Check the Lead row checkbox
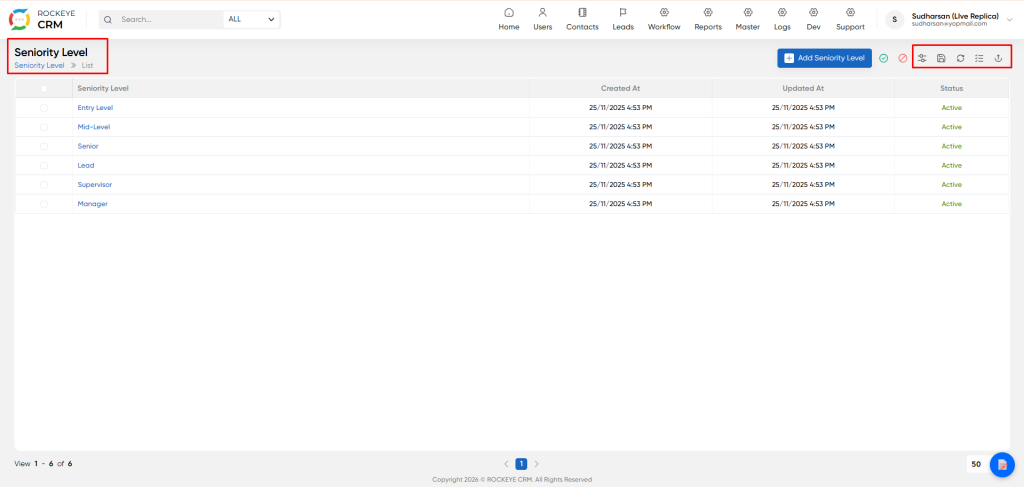Image resolution: width=1024 pixels, height=487 pixels. (44, 166)
